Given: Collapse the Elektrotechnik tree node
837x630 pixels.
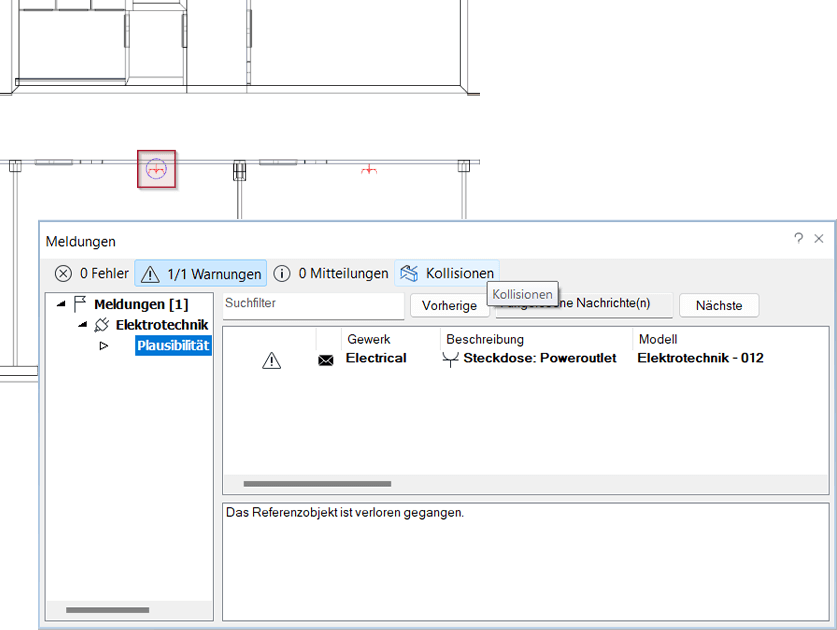Looking at the screenshot, I should 82,325.
